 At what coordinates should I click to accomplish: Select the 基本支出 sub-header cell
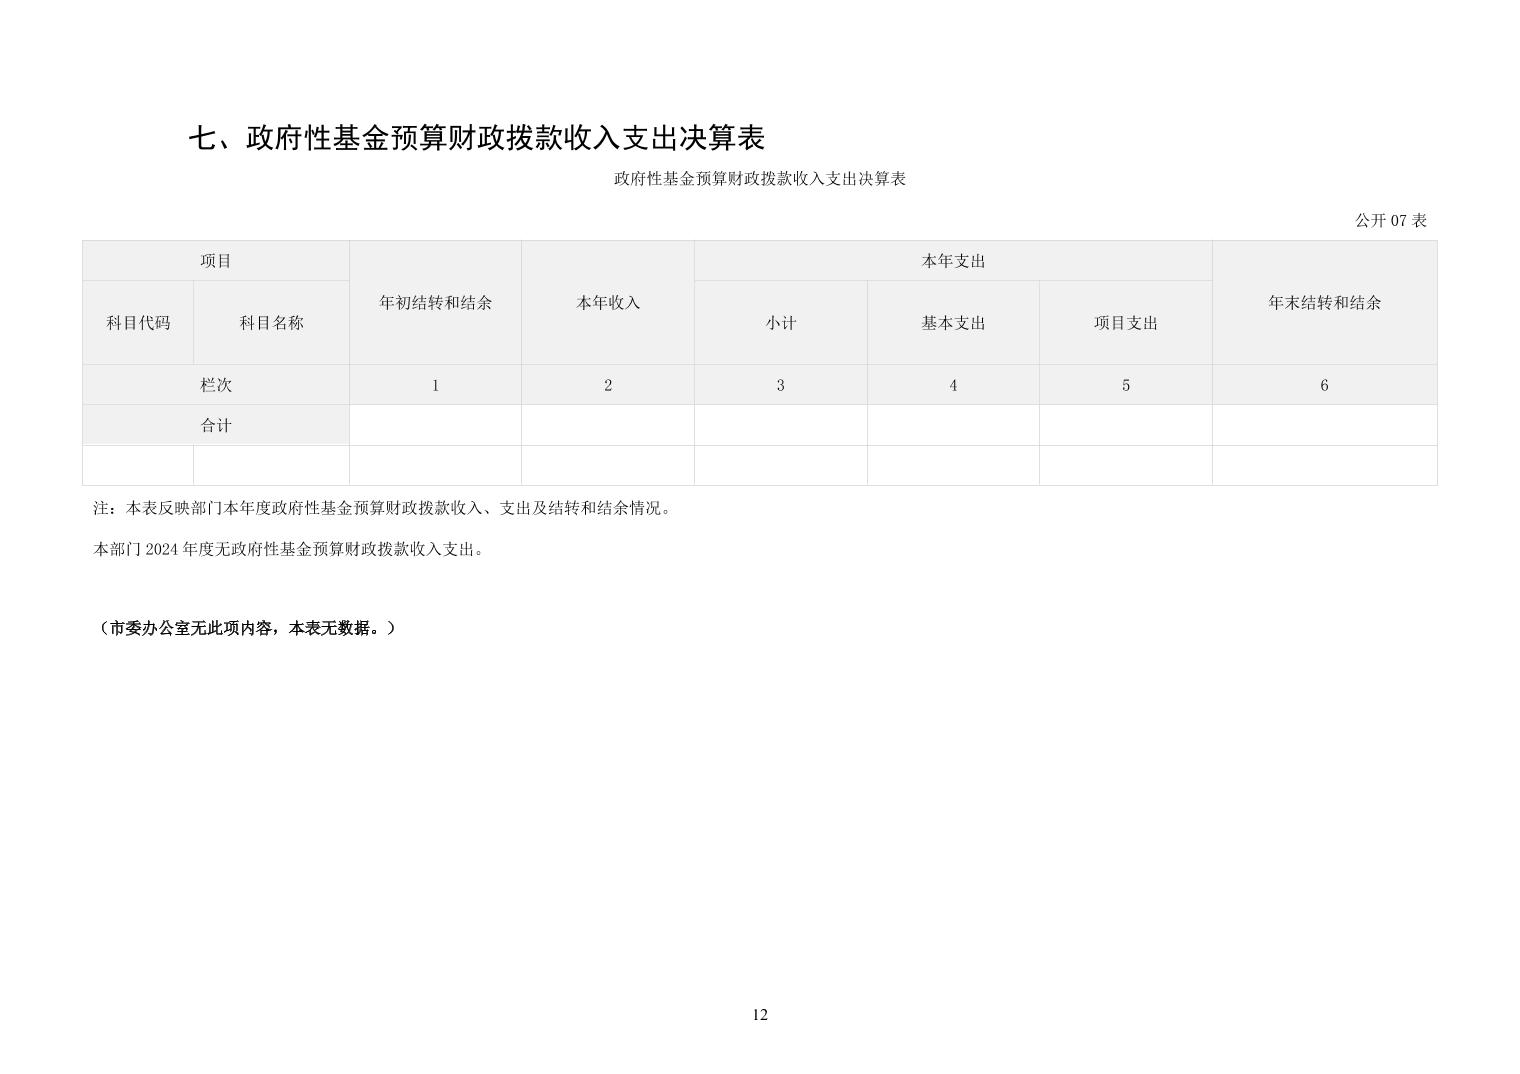click(x=953, y=323)
